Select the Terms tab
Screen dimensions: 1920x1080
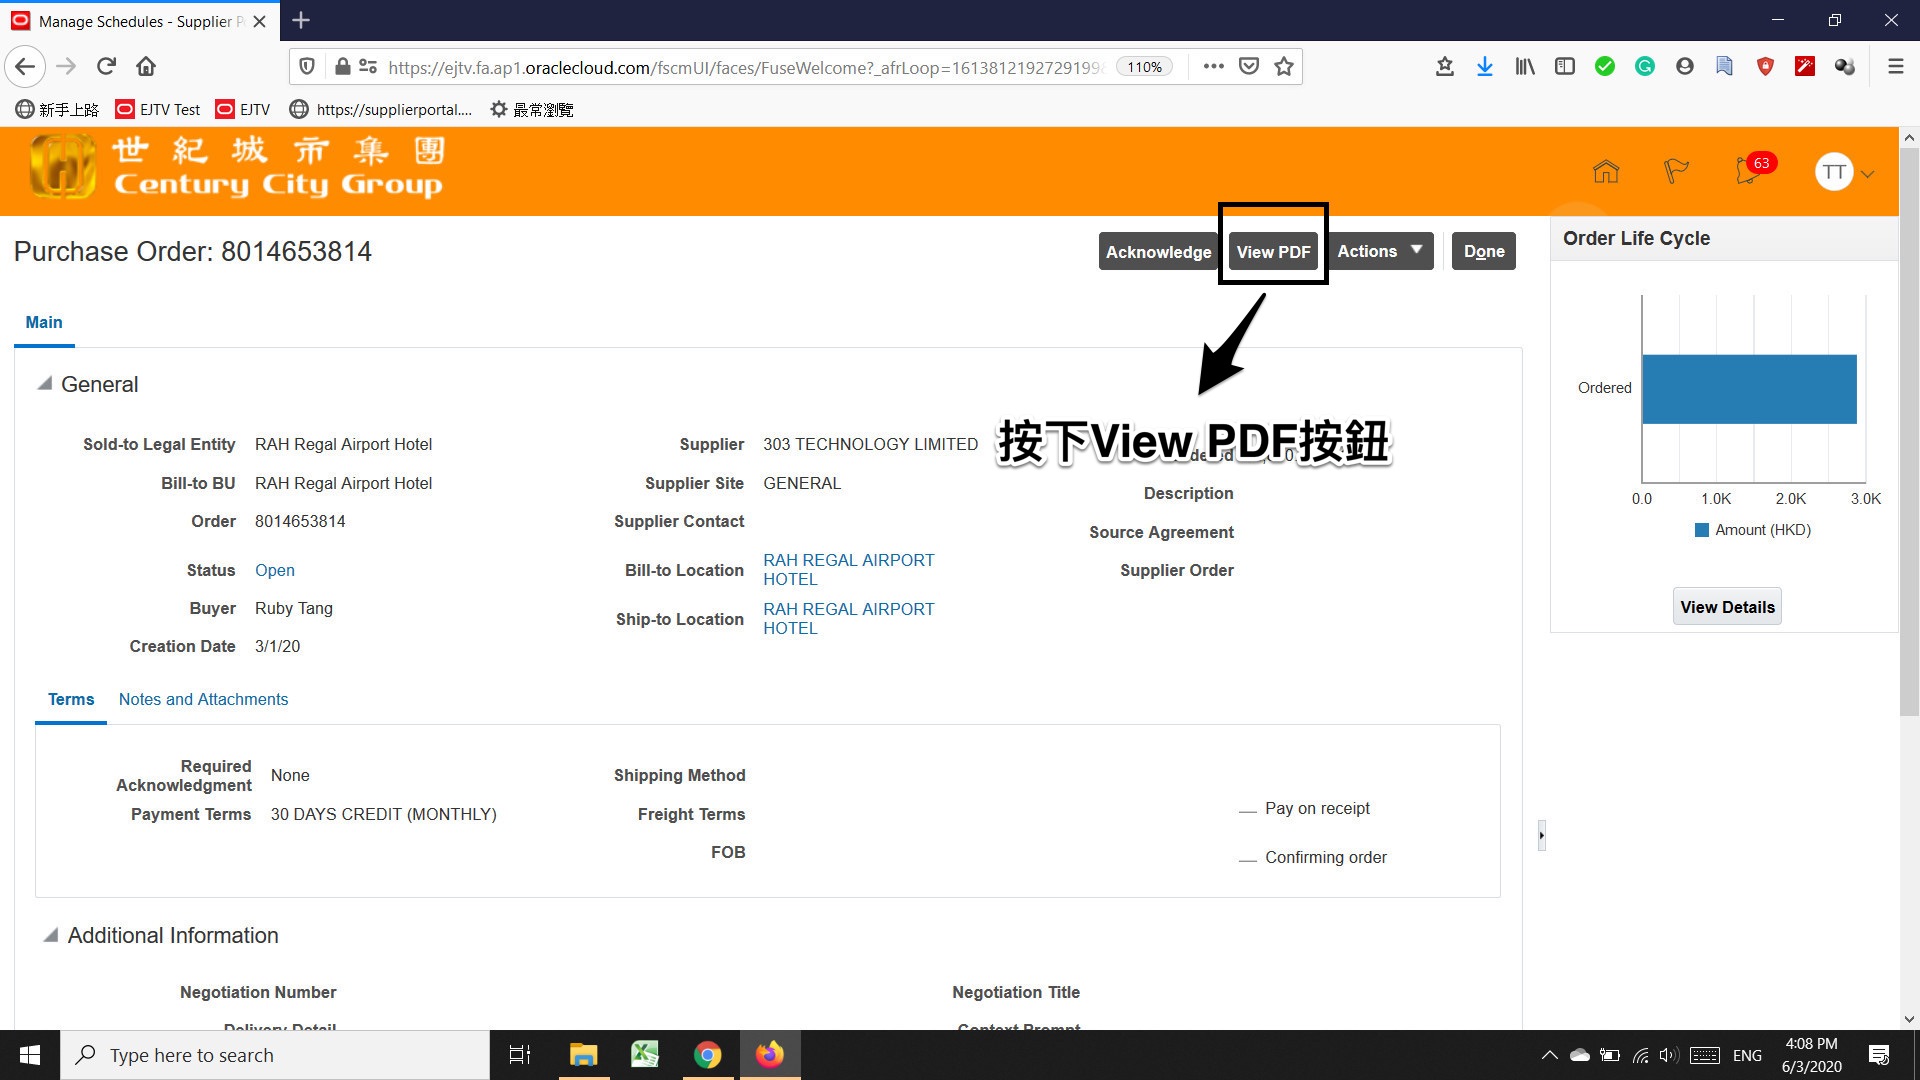(x=71, y=700)
